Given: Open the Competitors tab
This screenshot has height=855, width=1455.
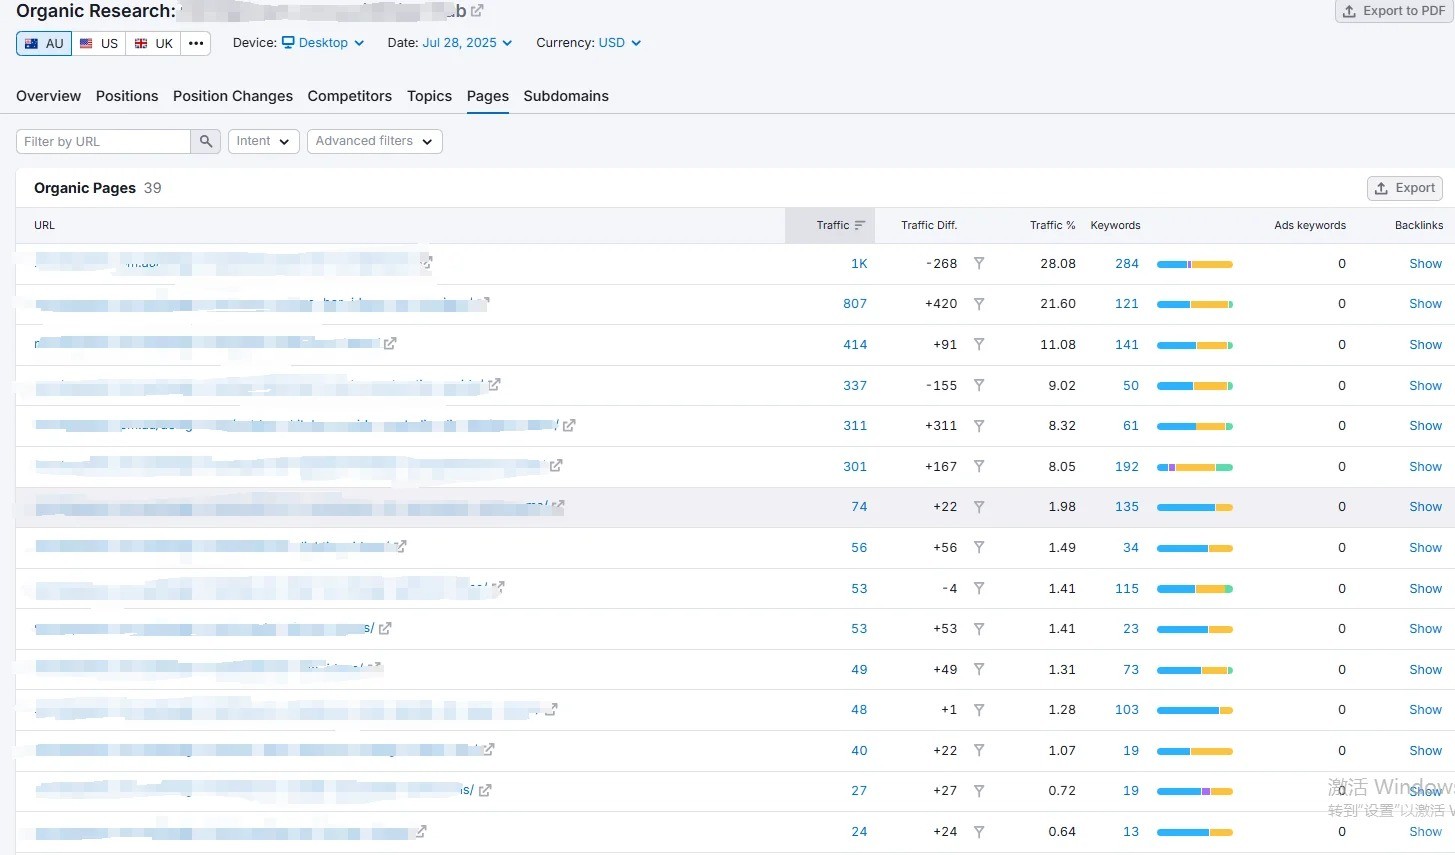Looking at the screenshot, I should pyautogui.click(x=350, y=96).
